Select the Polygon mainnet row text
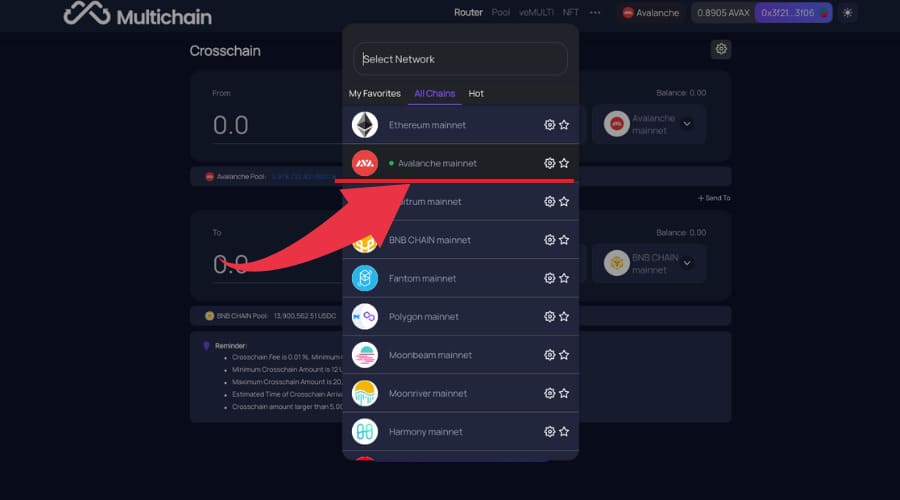The width and height of the screenshot is (900, 500). click(x=424, y=316)
